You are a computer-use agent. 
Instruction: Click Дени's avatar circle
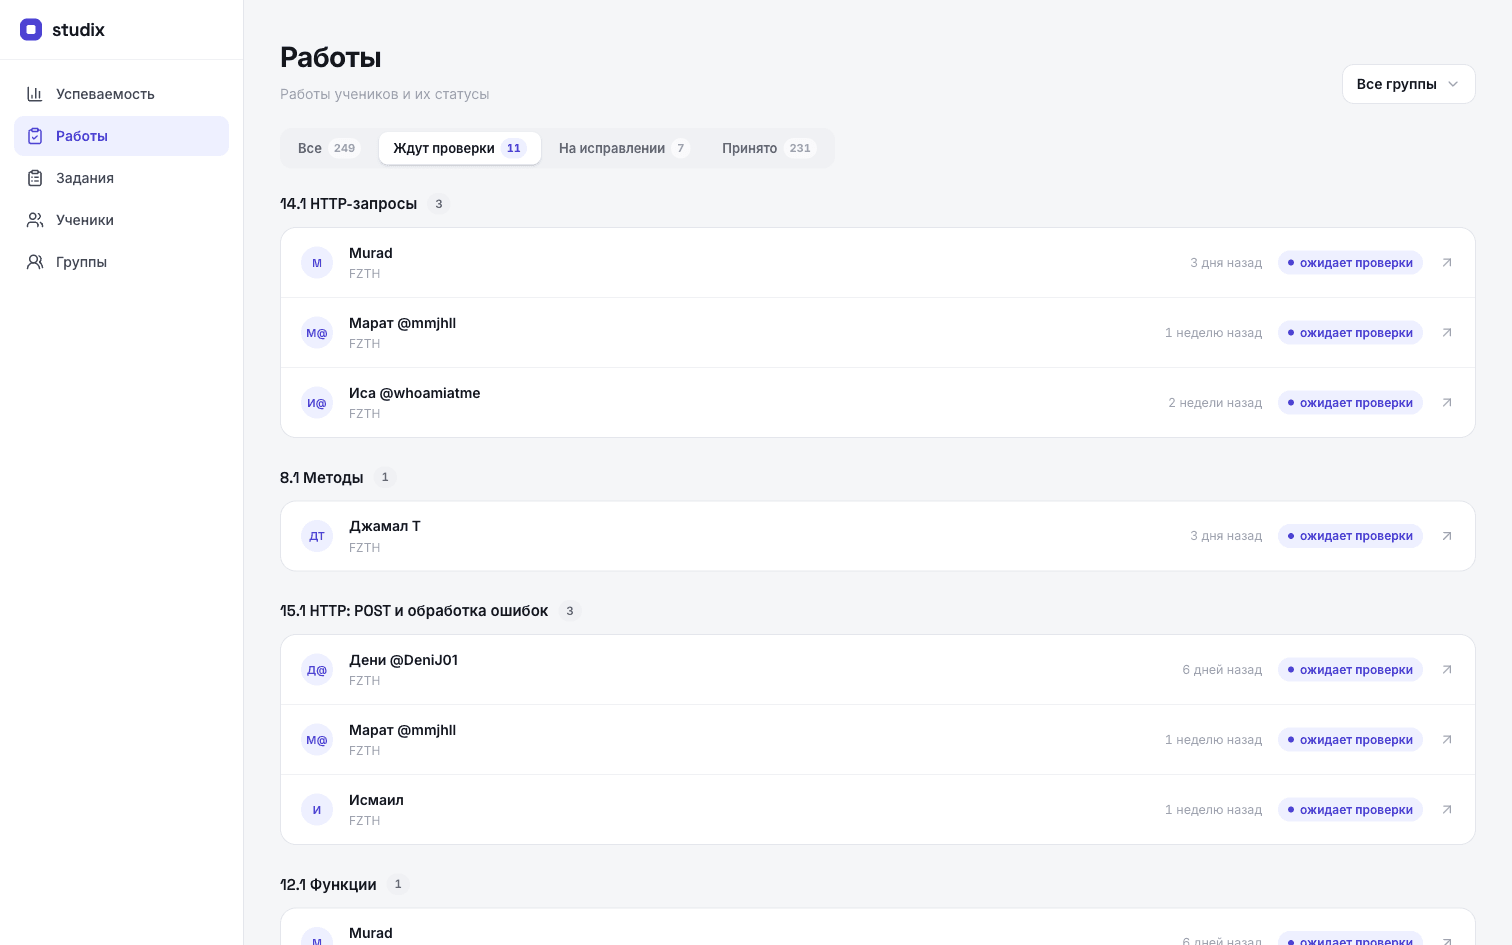(317, 670)
